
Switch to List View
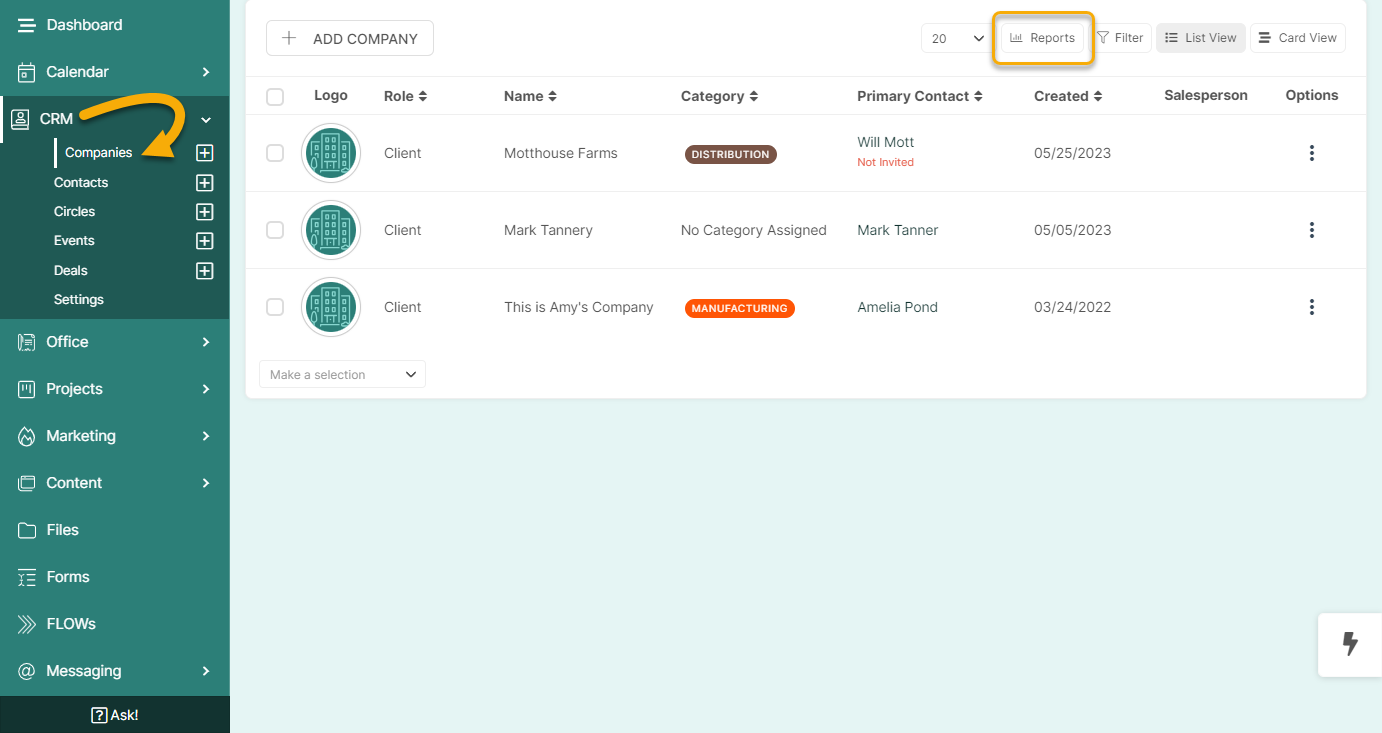click(1201, 38)
